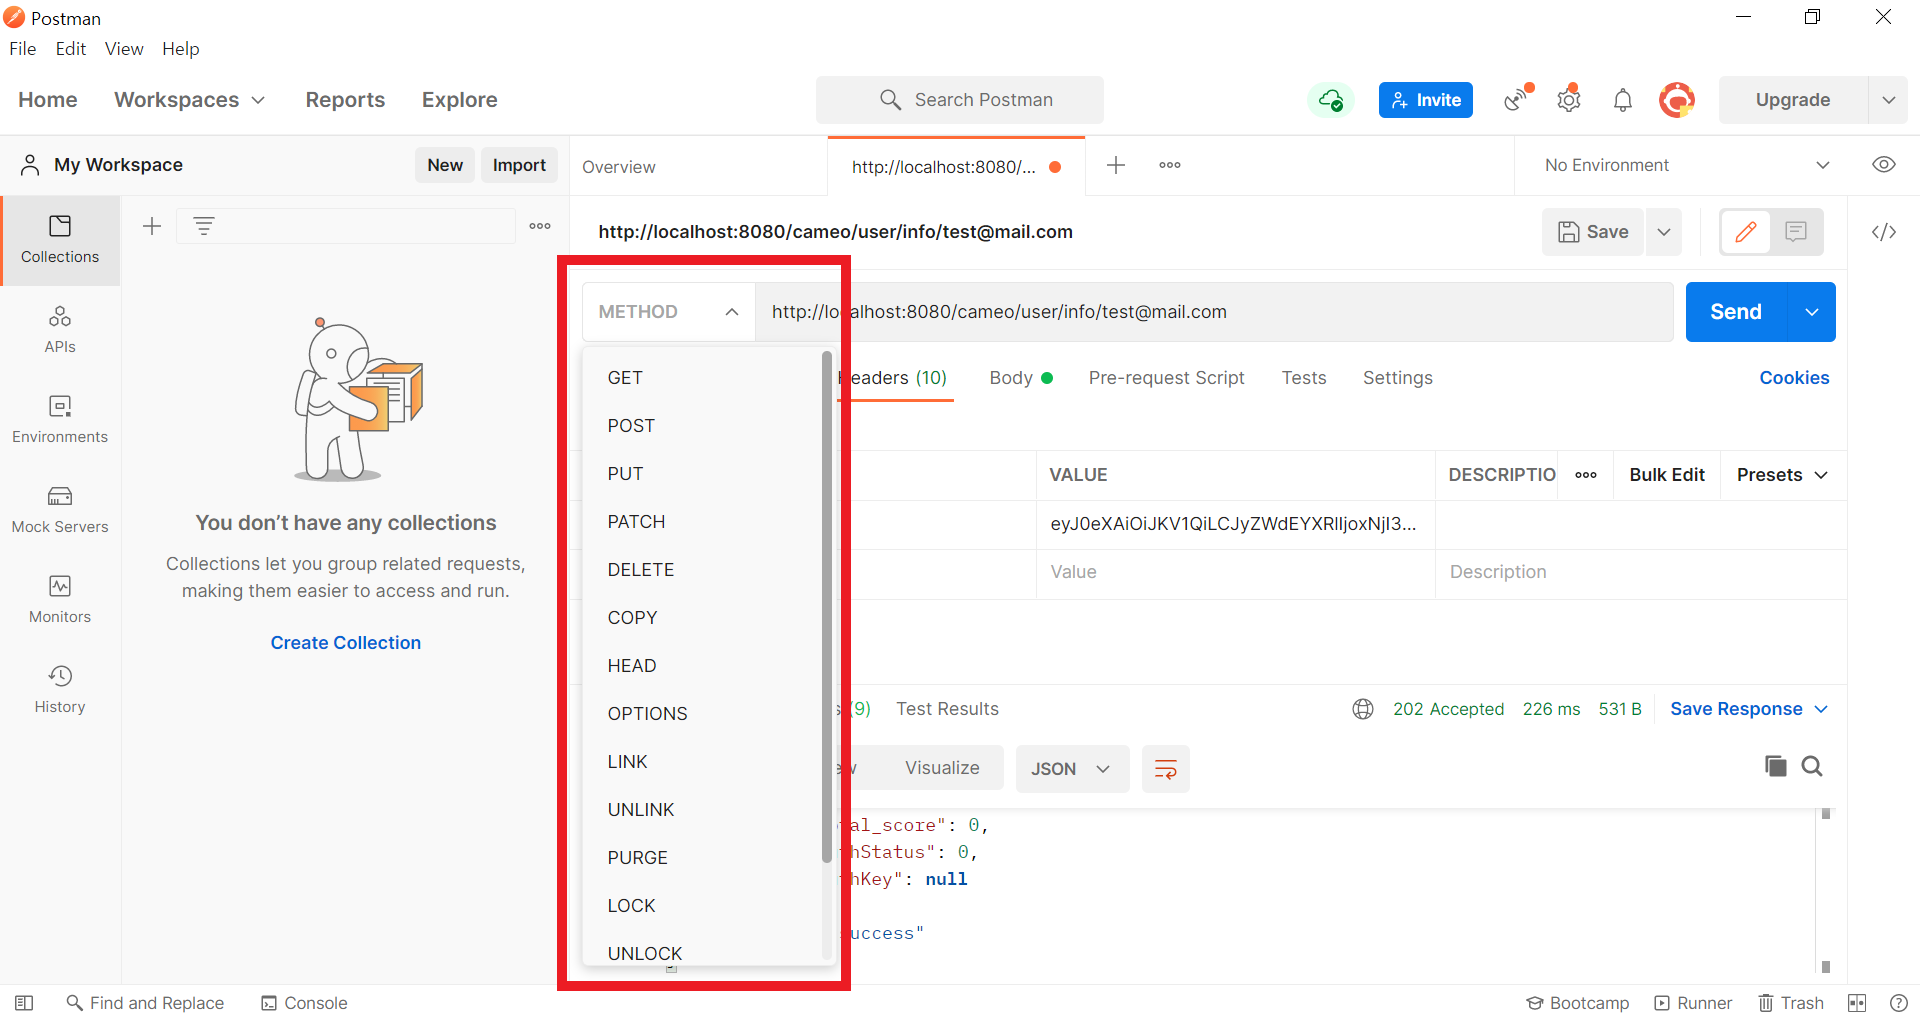This screenshot has width=1920, height=1020.
Task: Search within the response body
Action: click(1812, 766)
